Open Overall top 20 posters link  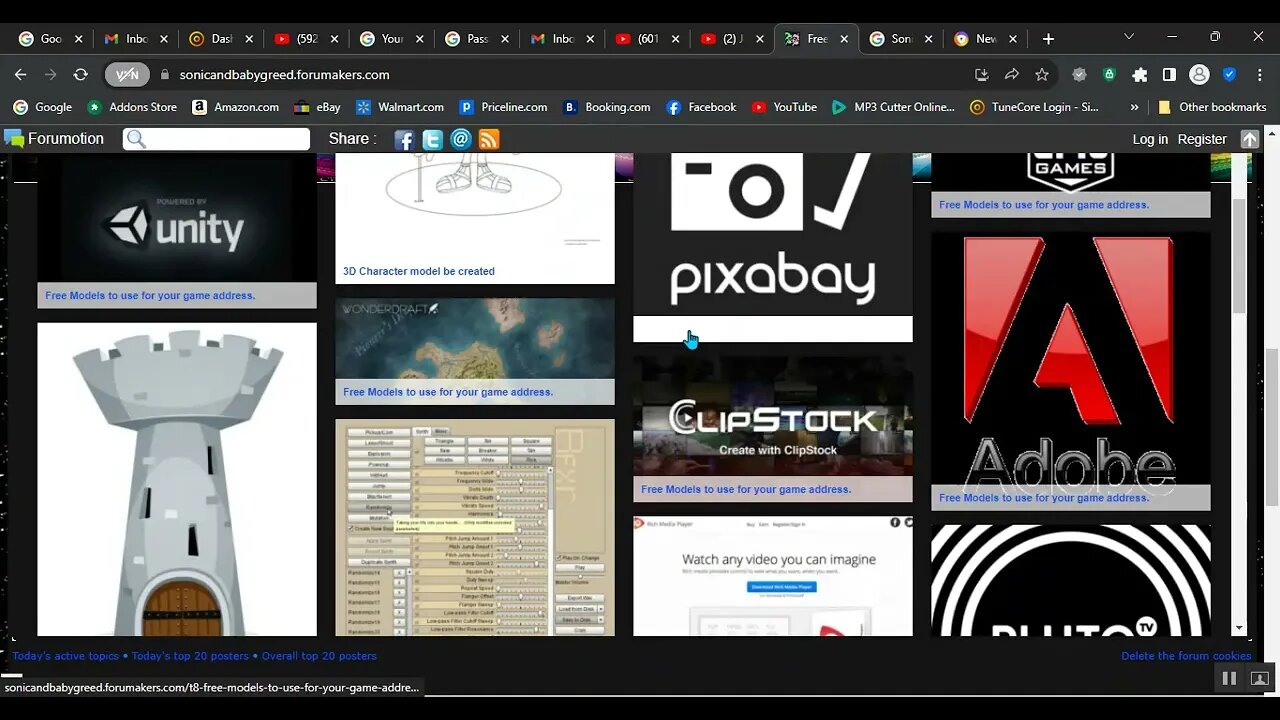(320, 656)
